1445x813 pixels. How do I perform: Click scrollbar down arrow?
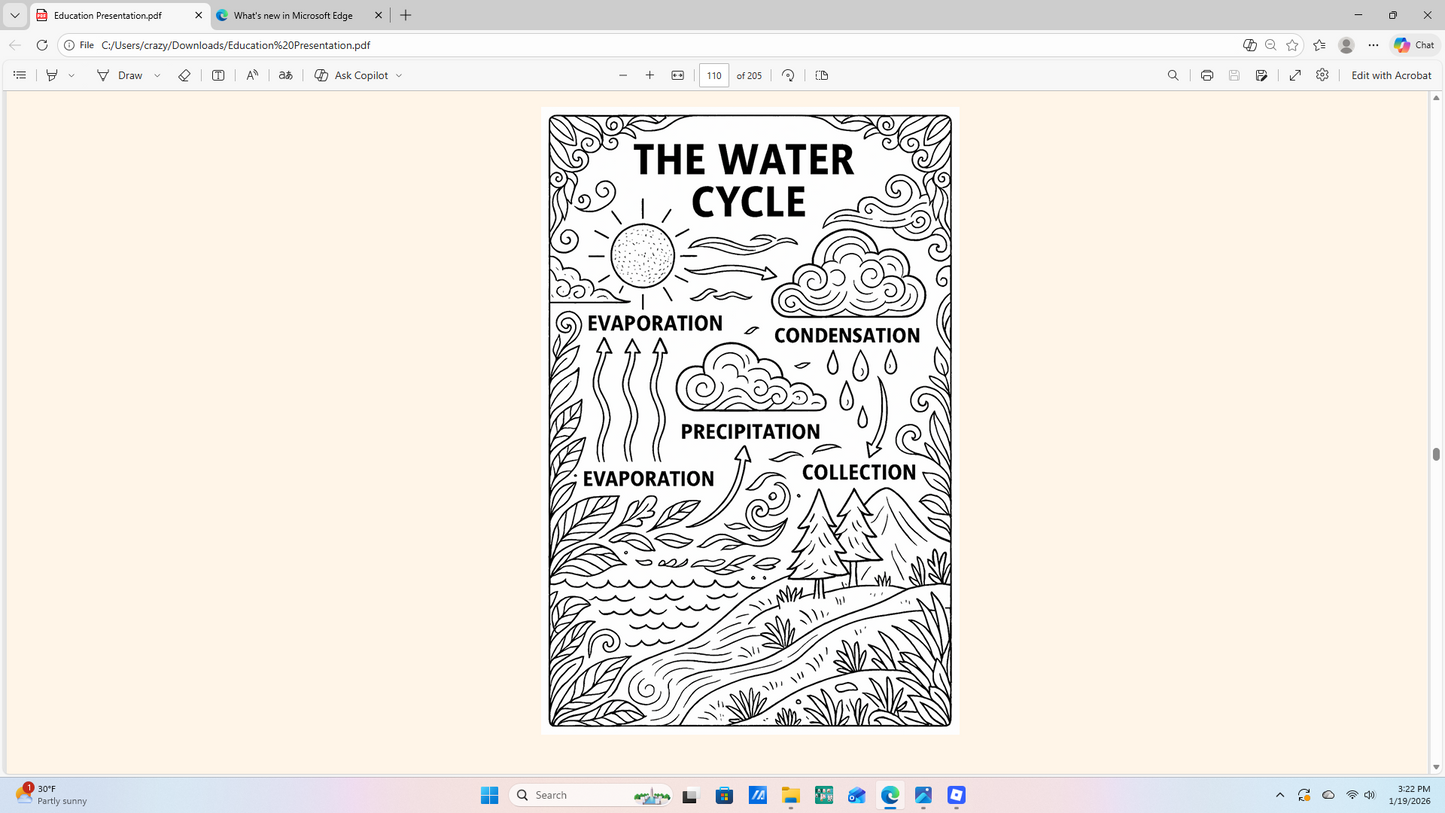(1437, 768)
